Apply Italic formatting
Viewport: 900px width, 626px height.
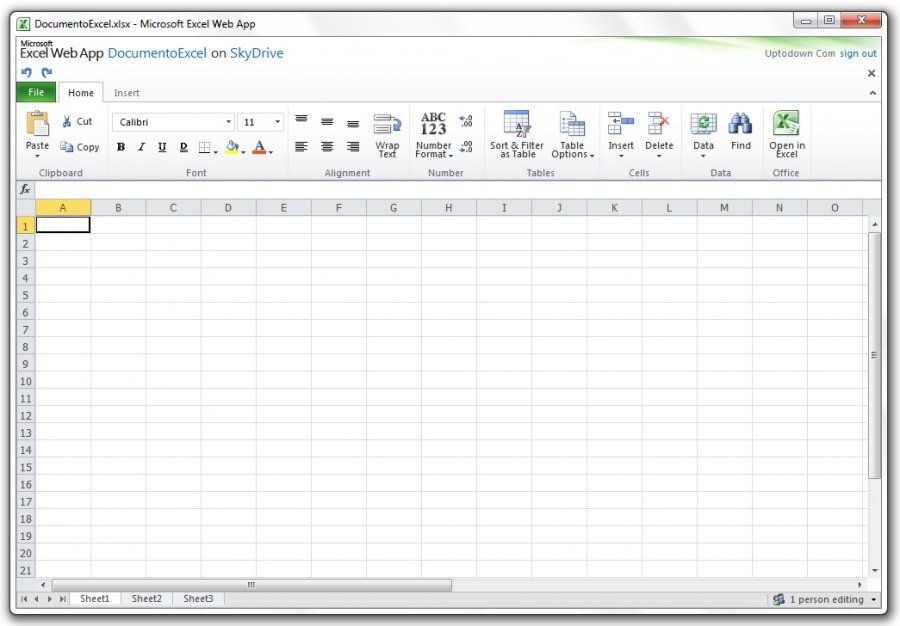140,147
